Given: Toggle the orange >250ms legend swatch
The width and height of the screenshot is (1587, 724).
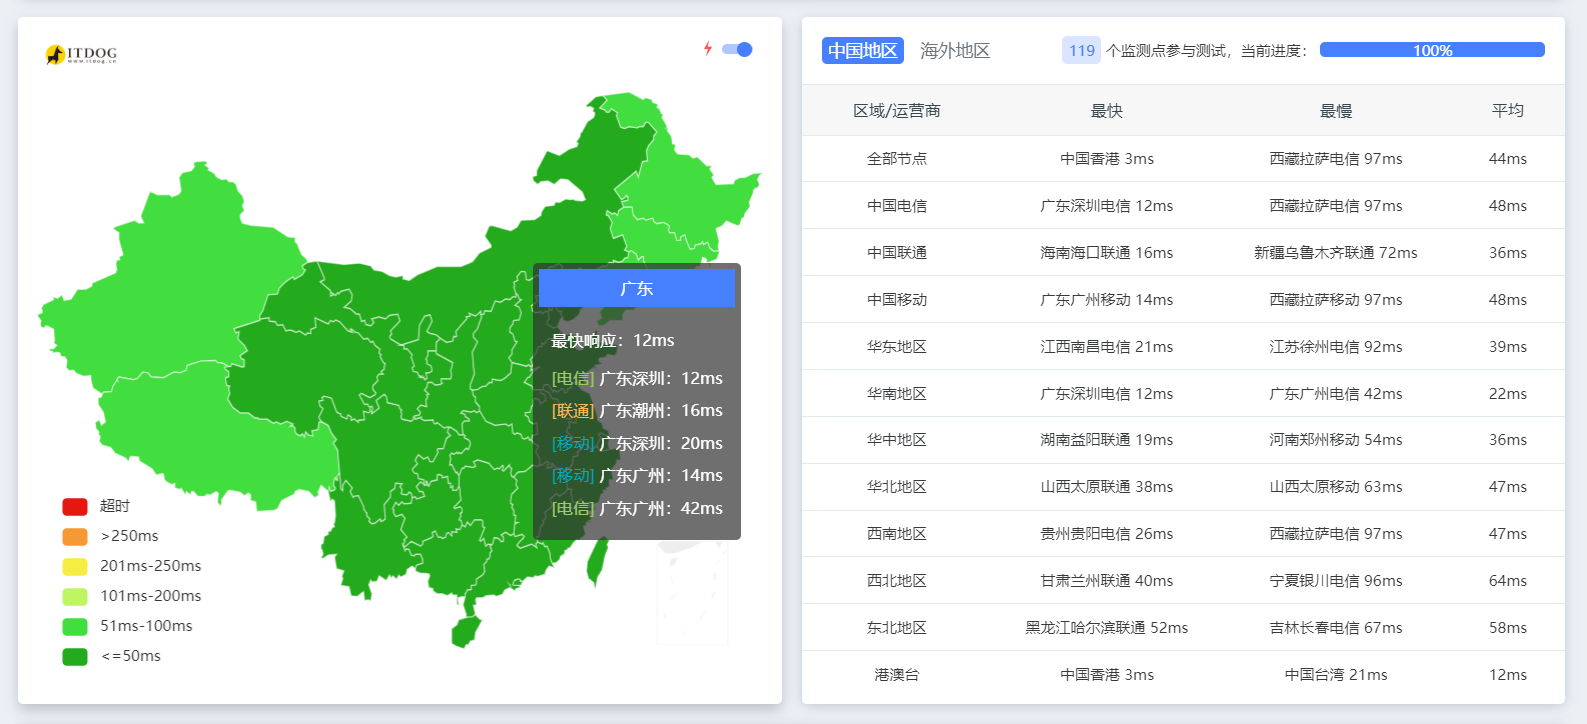Looking at the screenshot, I should [x=75, y=537].
